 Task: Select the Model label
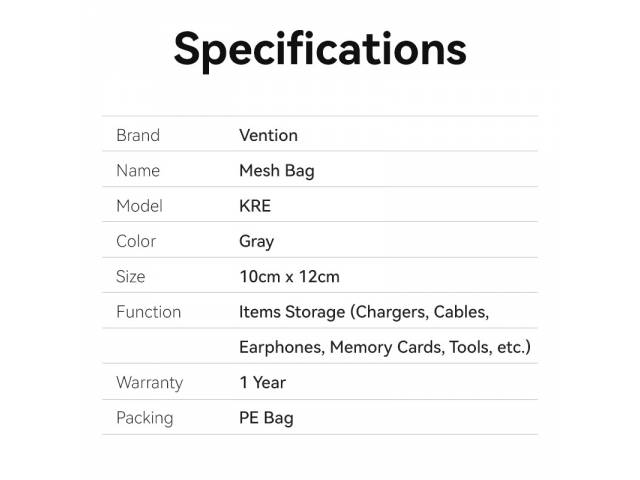click(140, 206)
